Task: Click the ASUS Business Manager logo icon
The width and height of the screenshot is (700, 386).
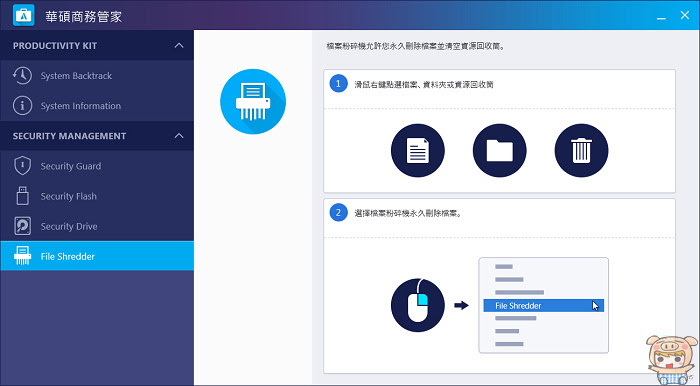Action: click(x=24, y=15)
